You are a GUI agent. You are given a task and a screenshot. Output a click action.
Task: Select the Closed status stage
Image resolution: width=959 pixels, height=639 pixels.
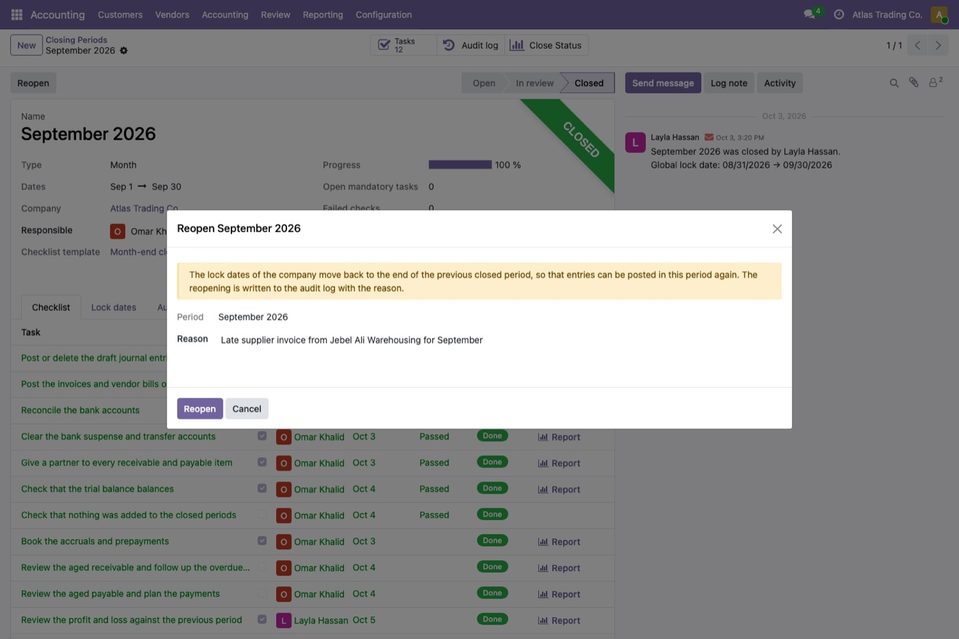588,83
